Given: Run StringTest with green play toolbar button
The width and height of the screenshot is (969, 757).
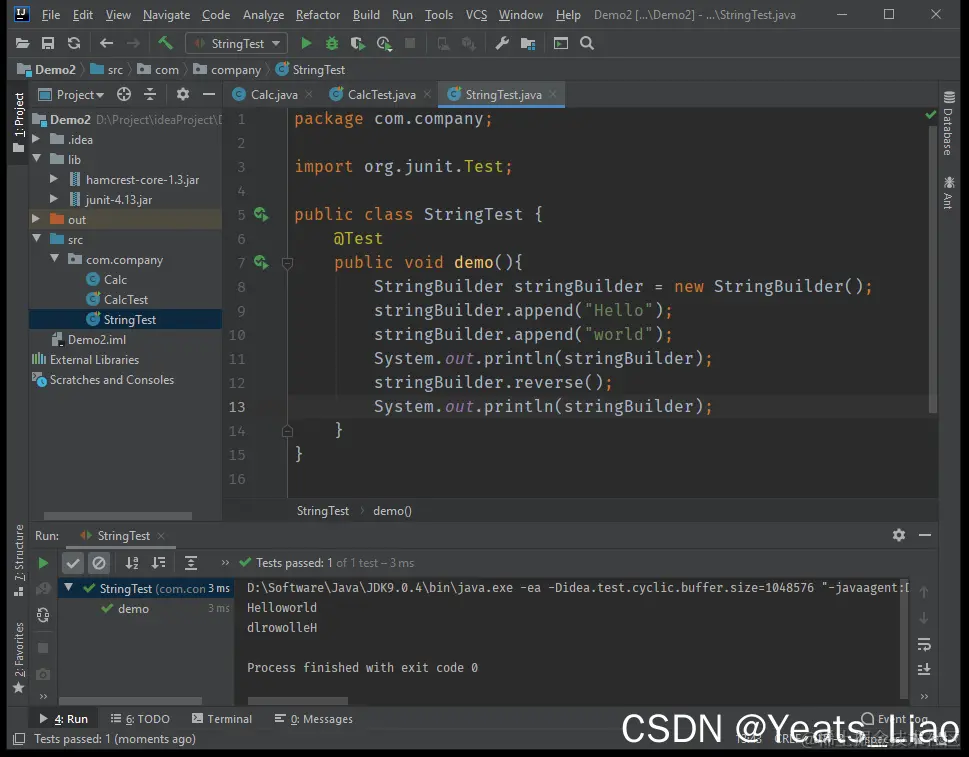Looking at the screenshot, I should tap(306, 43).
